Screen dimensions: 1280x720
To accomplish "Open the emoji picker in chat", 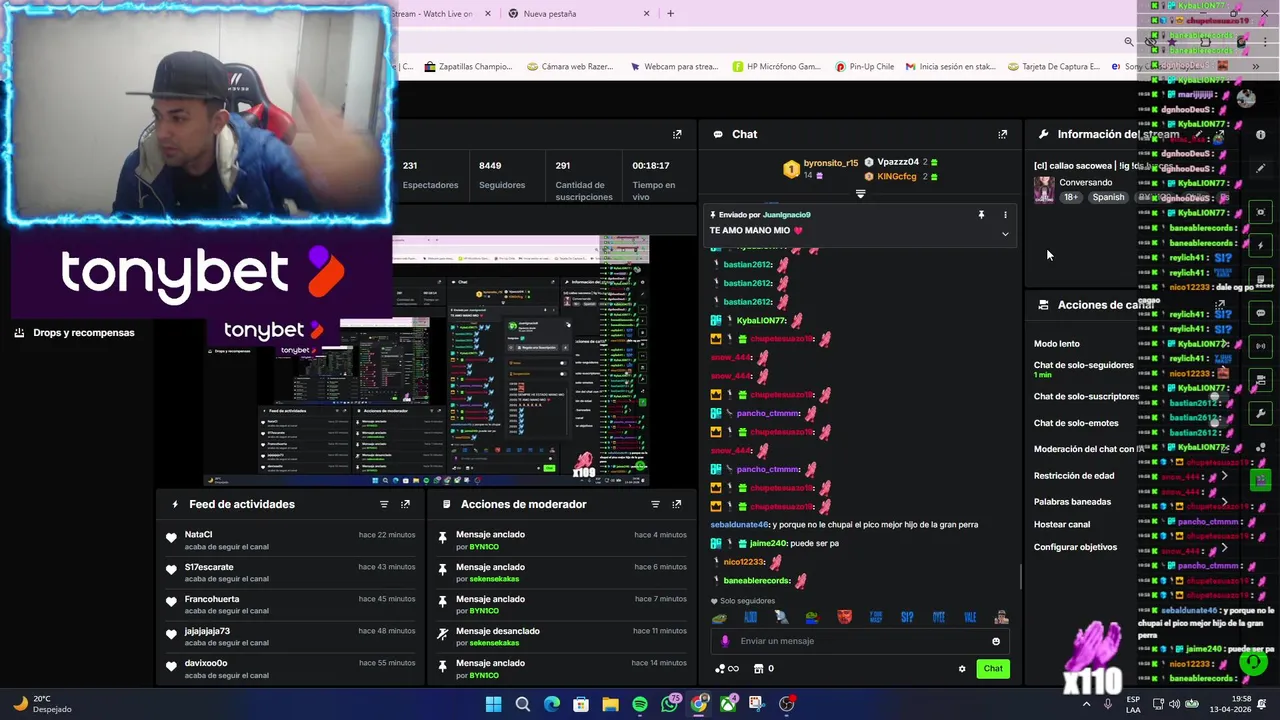I will (x=996, y=641).
